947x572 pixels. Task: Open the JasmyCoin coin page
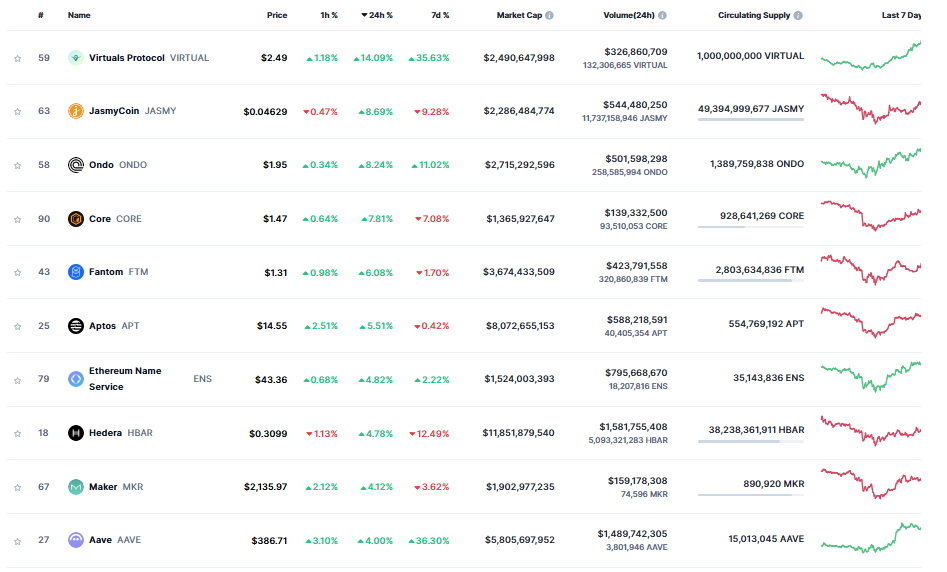point(114,111)
